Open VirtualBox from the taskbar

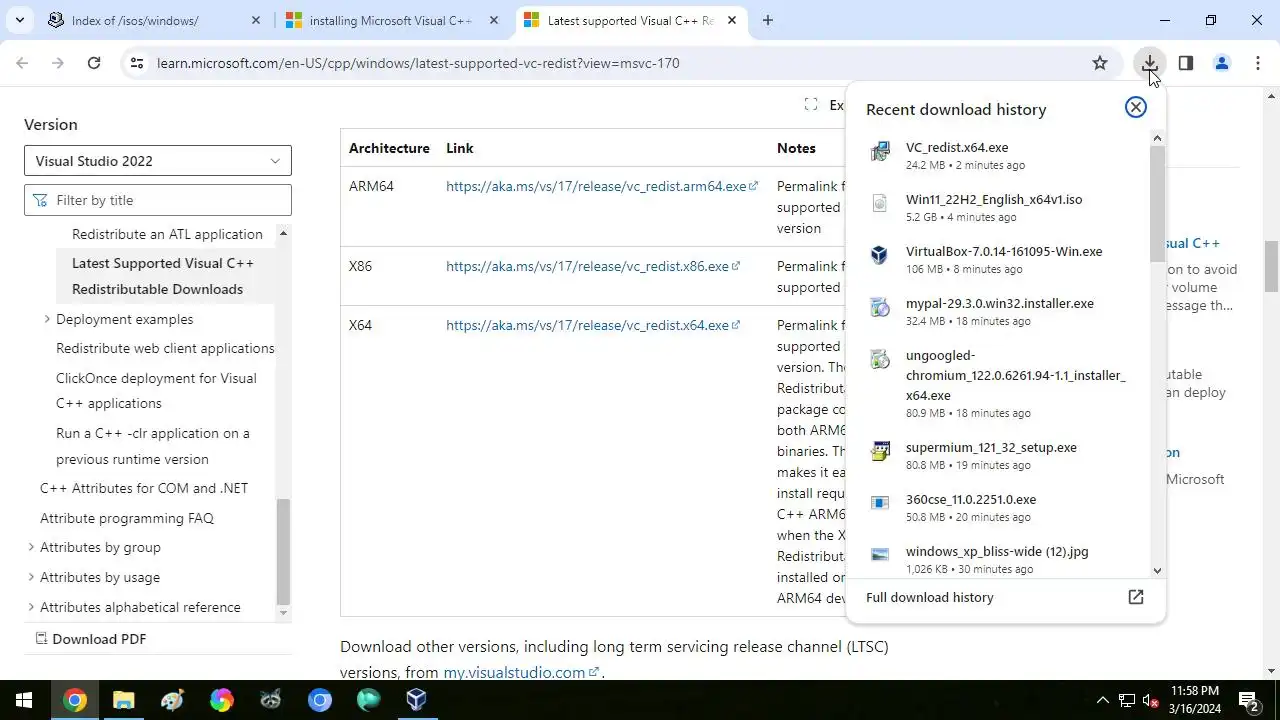(x=417, y=700)
